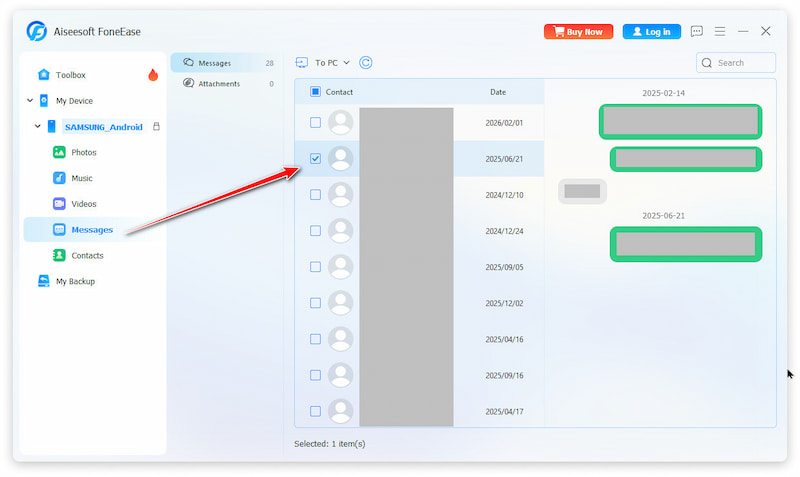The image size is (800, 477).
Task: Open the Videos section icon
Action: [59, 204]
